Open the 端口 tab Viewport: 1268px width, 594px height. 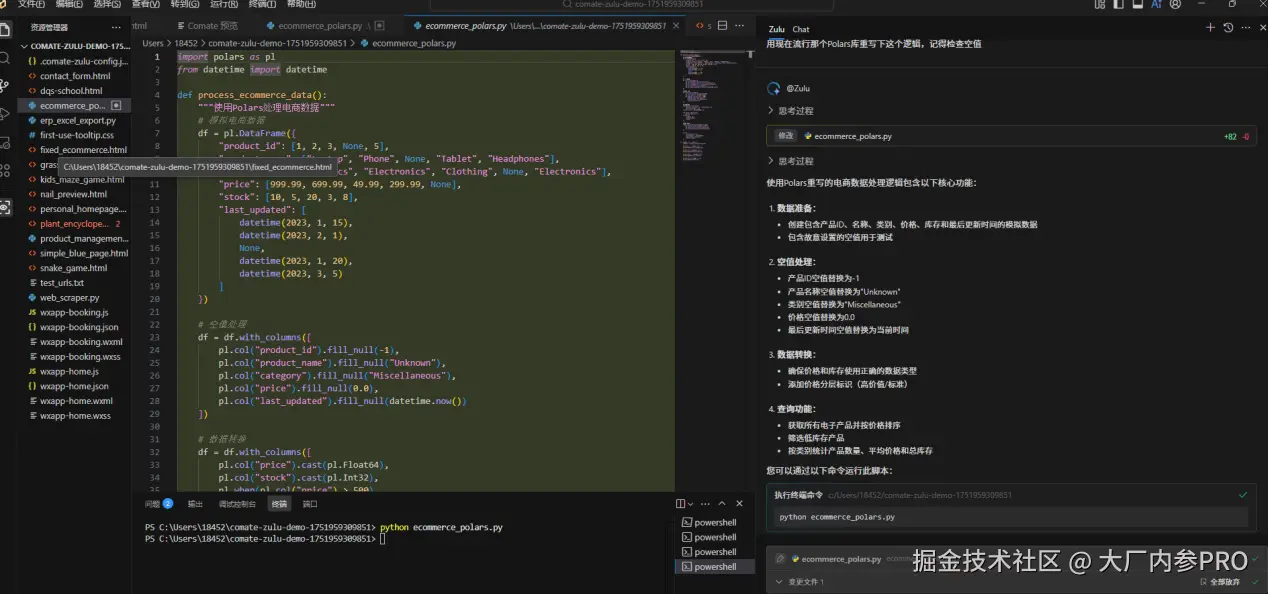pos(310,504)
